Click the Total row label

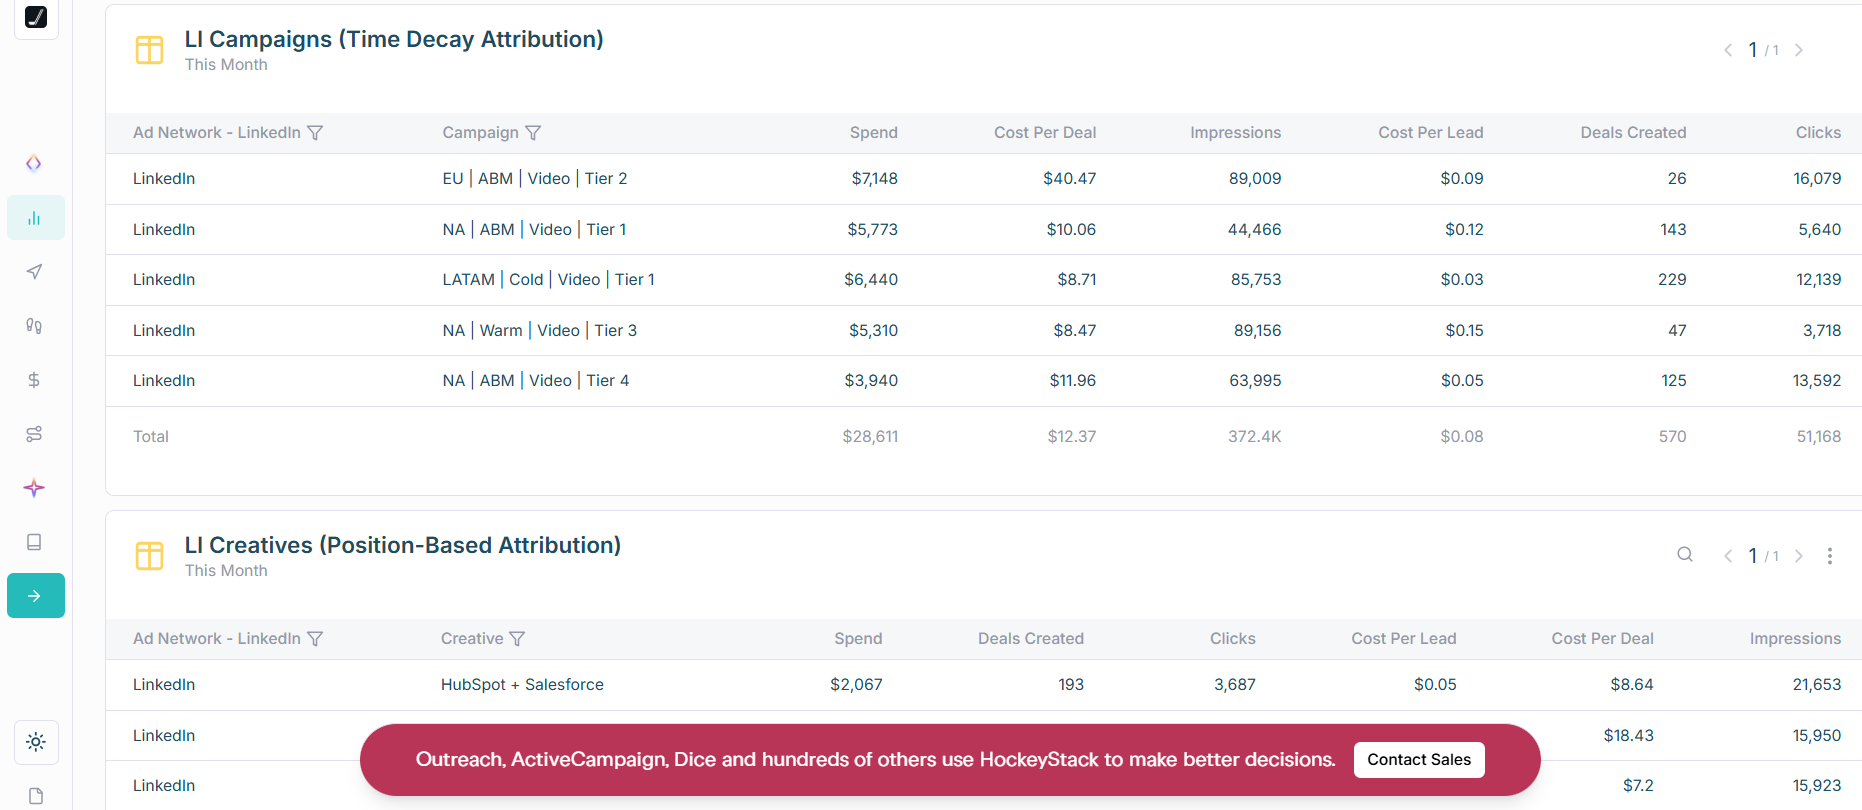(x=151, y=436)
